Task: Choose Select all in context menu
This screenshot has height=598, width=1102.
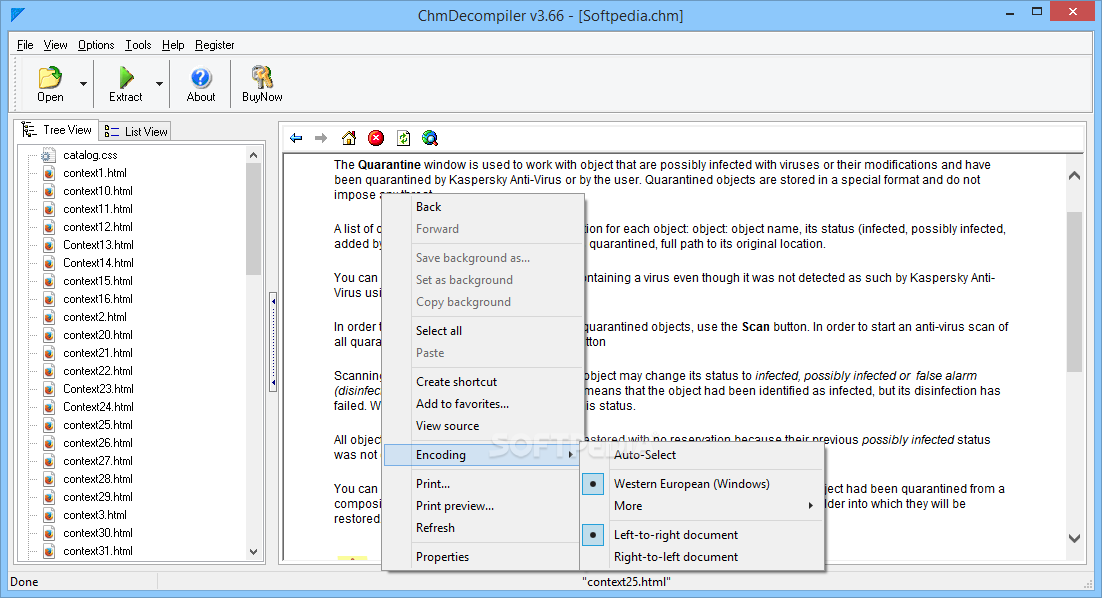Action: [x=482, y=330]
